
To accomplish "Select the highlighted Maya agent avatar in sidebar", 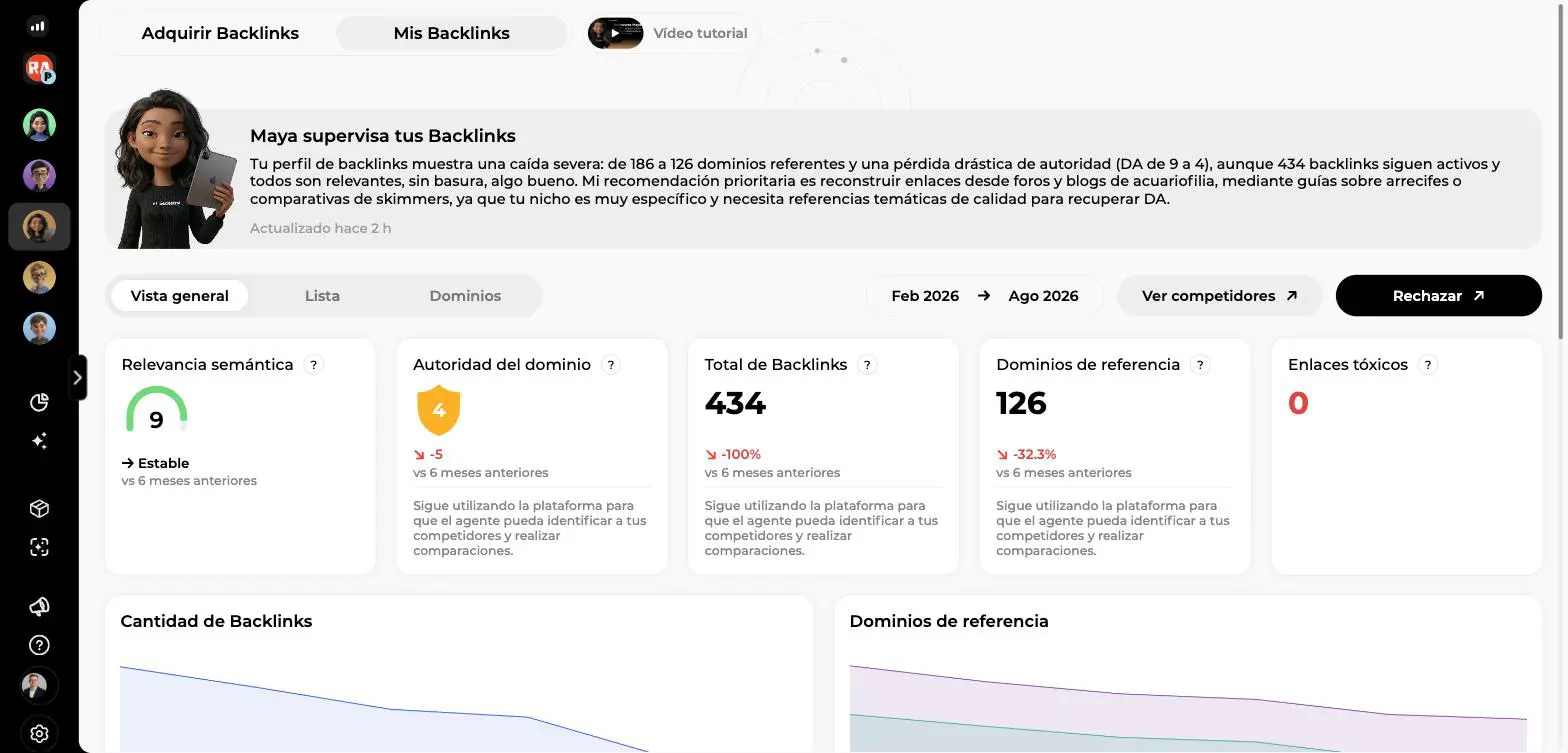I will click(39, 226).
